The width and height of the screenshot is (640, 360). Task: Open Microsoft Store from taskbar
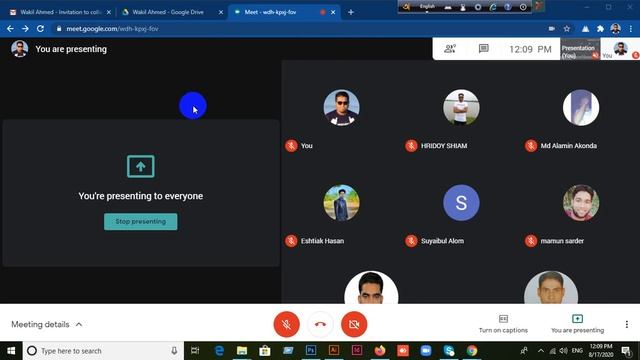[265, 351]
